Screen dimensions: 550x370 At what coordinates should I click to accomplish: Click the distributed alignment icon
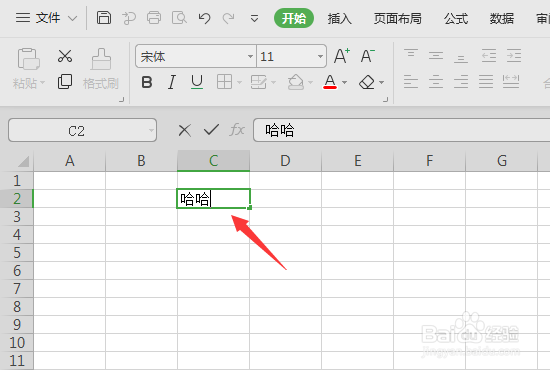pos(511,81)
